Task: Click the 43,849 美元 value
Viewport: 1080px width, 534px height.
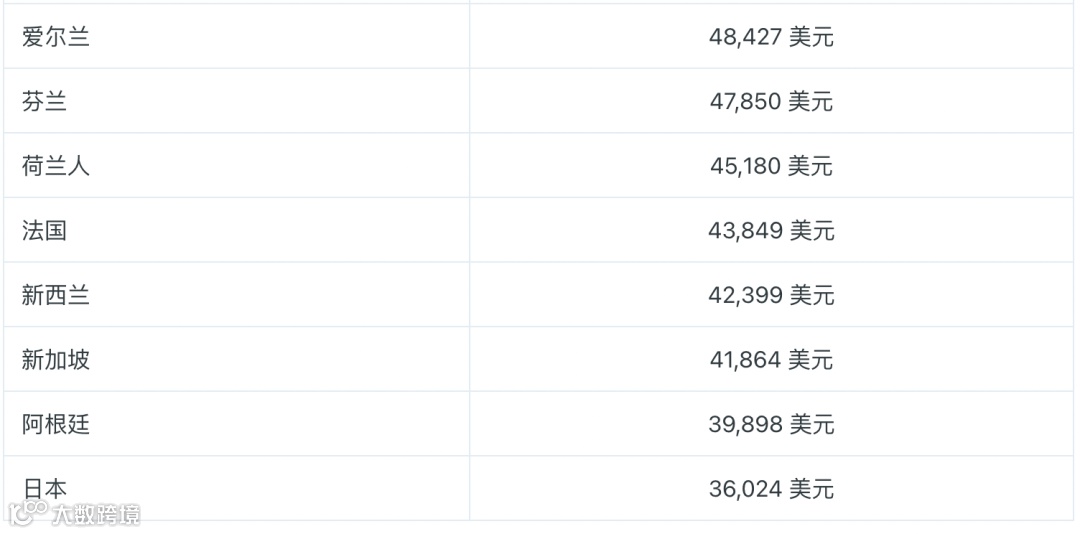Action: pos(771,231)
